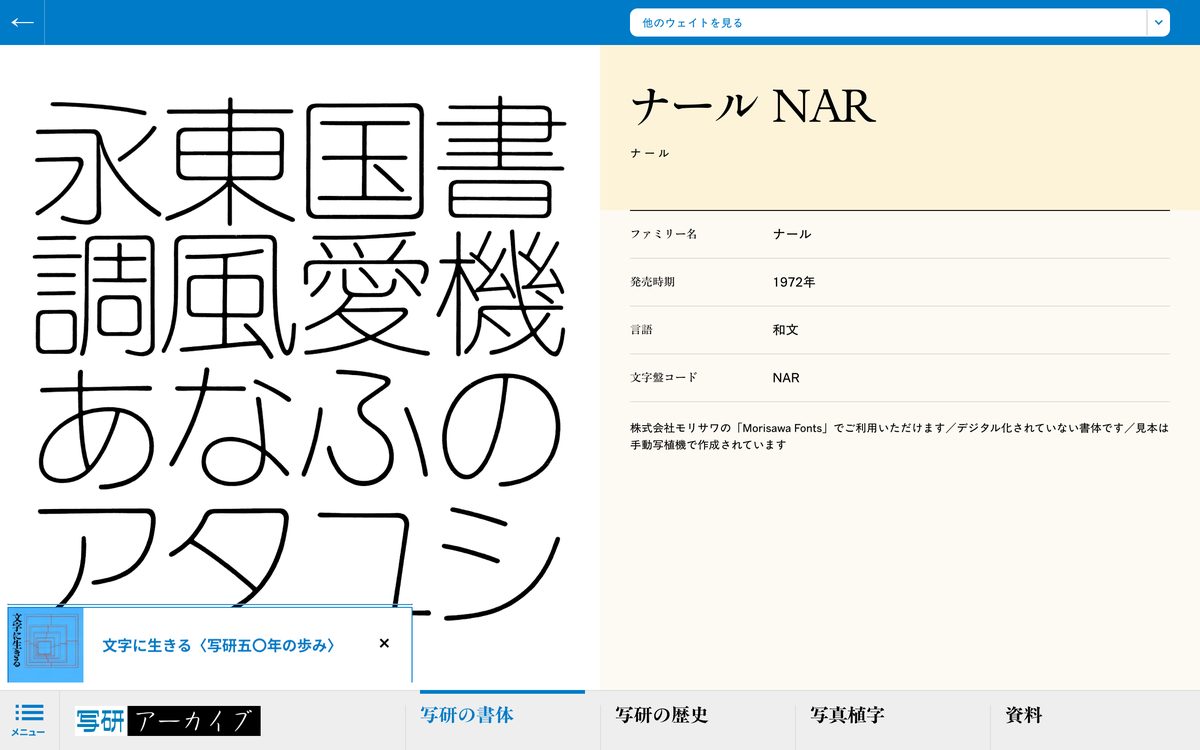Open the 文字に生きる book cover thumbnail
Viewport: 1200px width, 750px height.
[x=46, y=645]
